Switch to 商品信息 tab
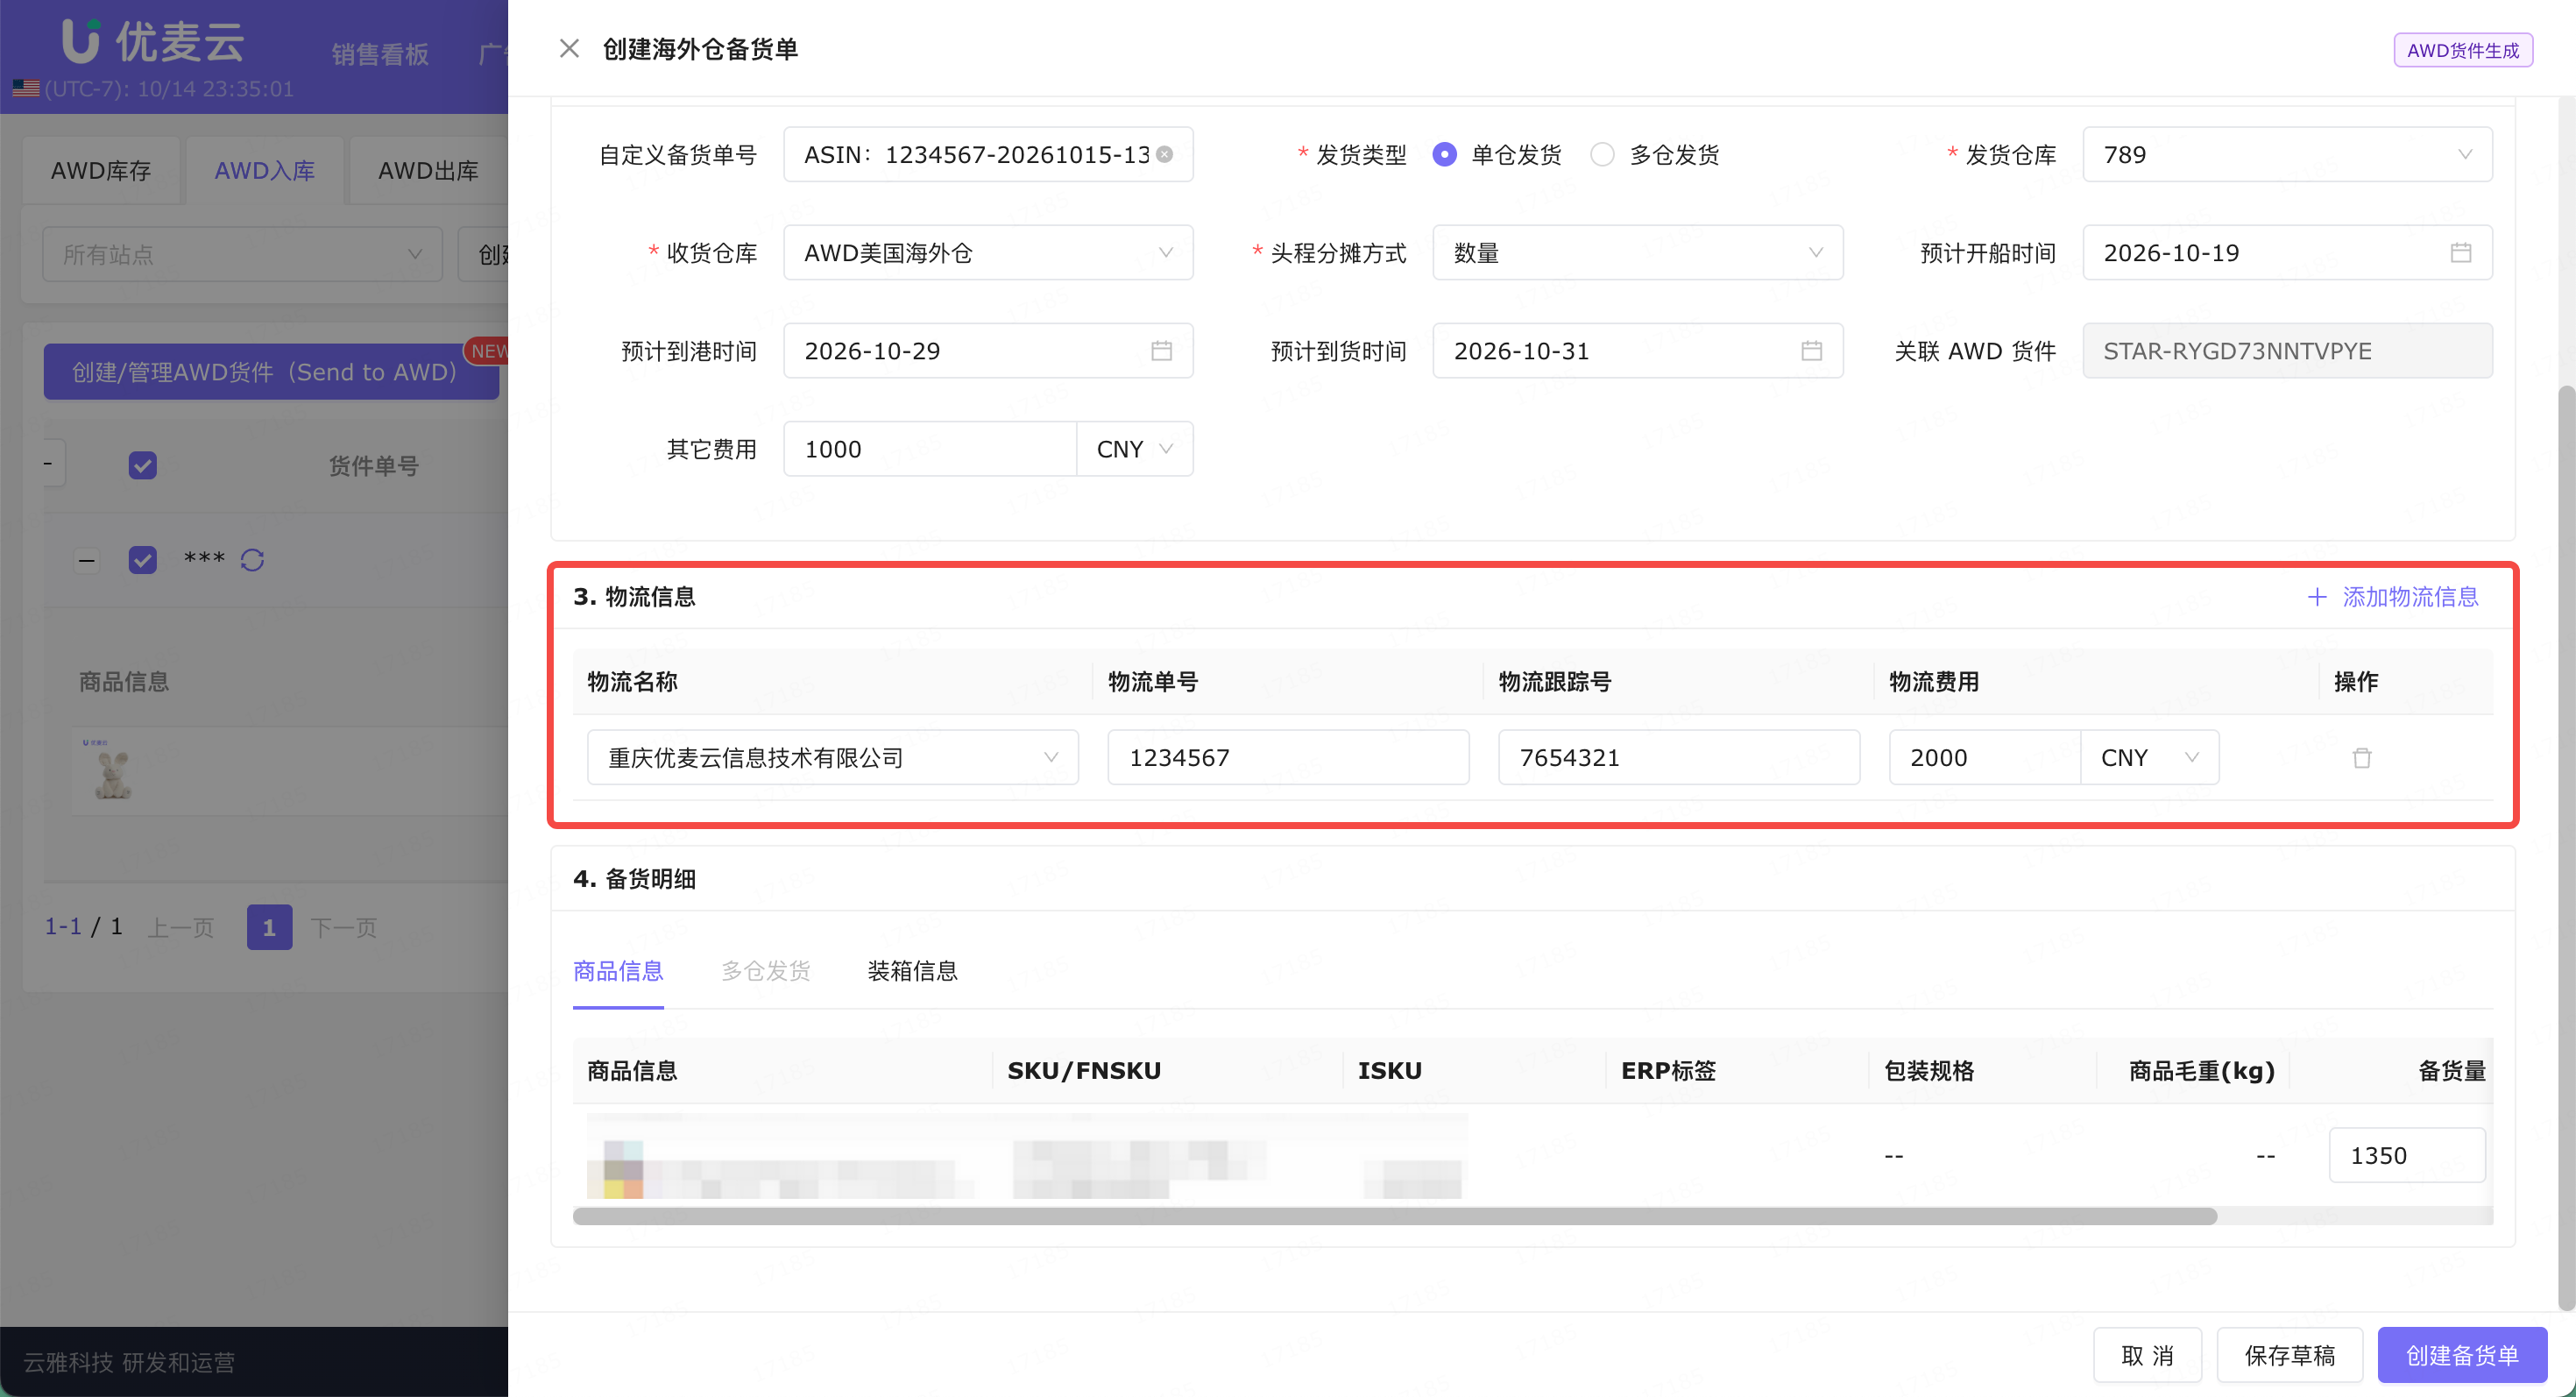This screenshot has width=2576, height=1397. [x=617, y=970]
